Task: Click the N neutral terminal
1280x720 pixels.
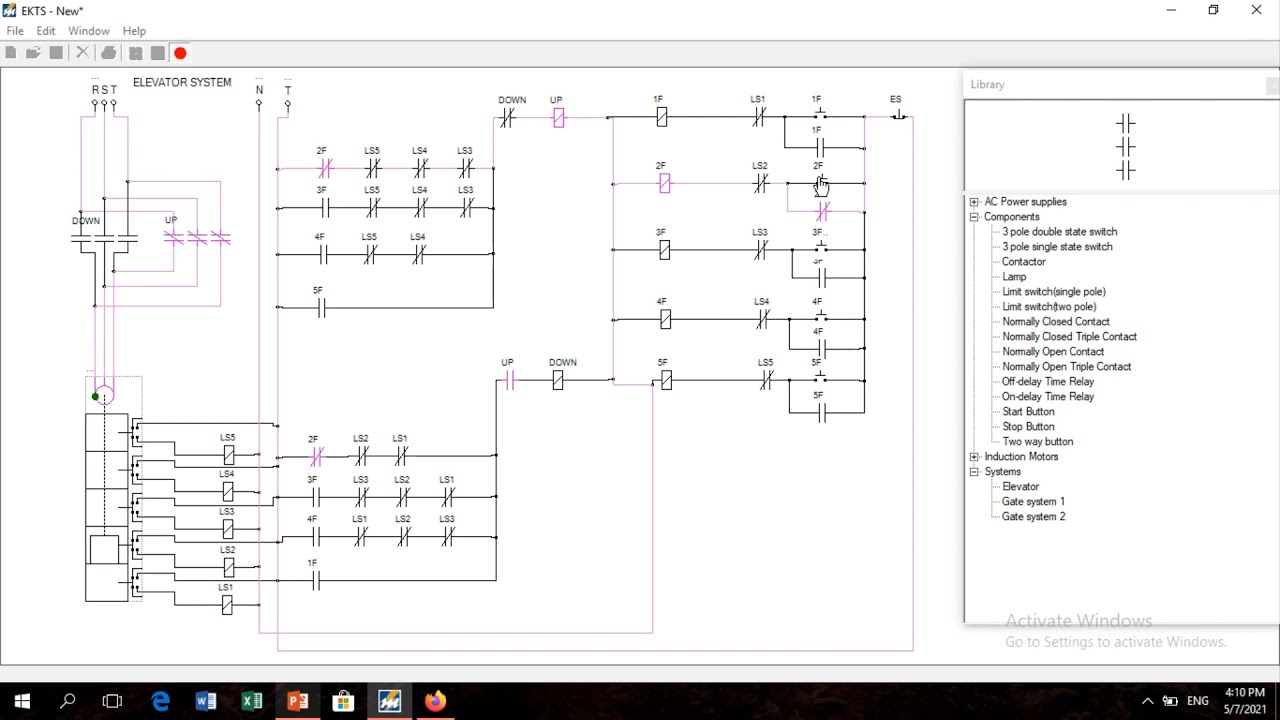Action: pos(259,103)
